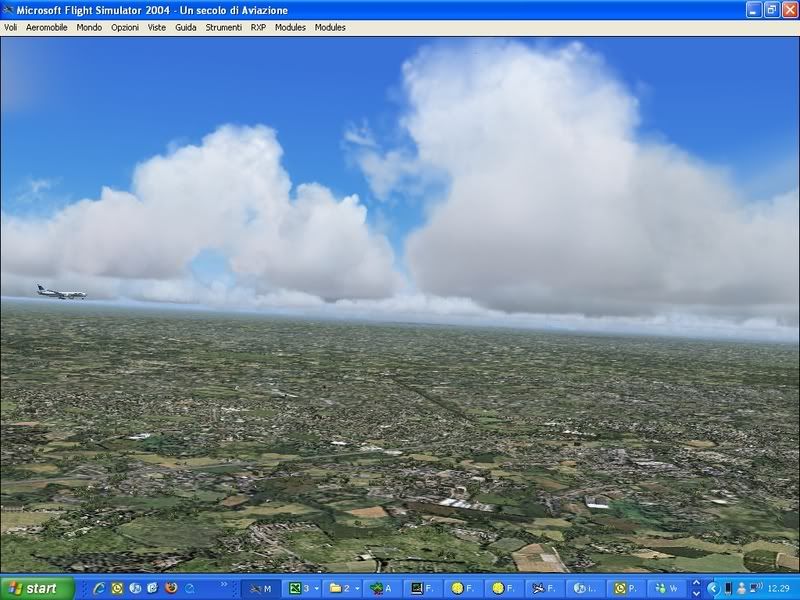Image resolution: width=800 pixels, height=600 pixels.
Task: Open the Voli menu
Action: (10, 28)
